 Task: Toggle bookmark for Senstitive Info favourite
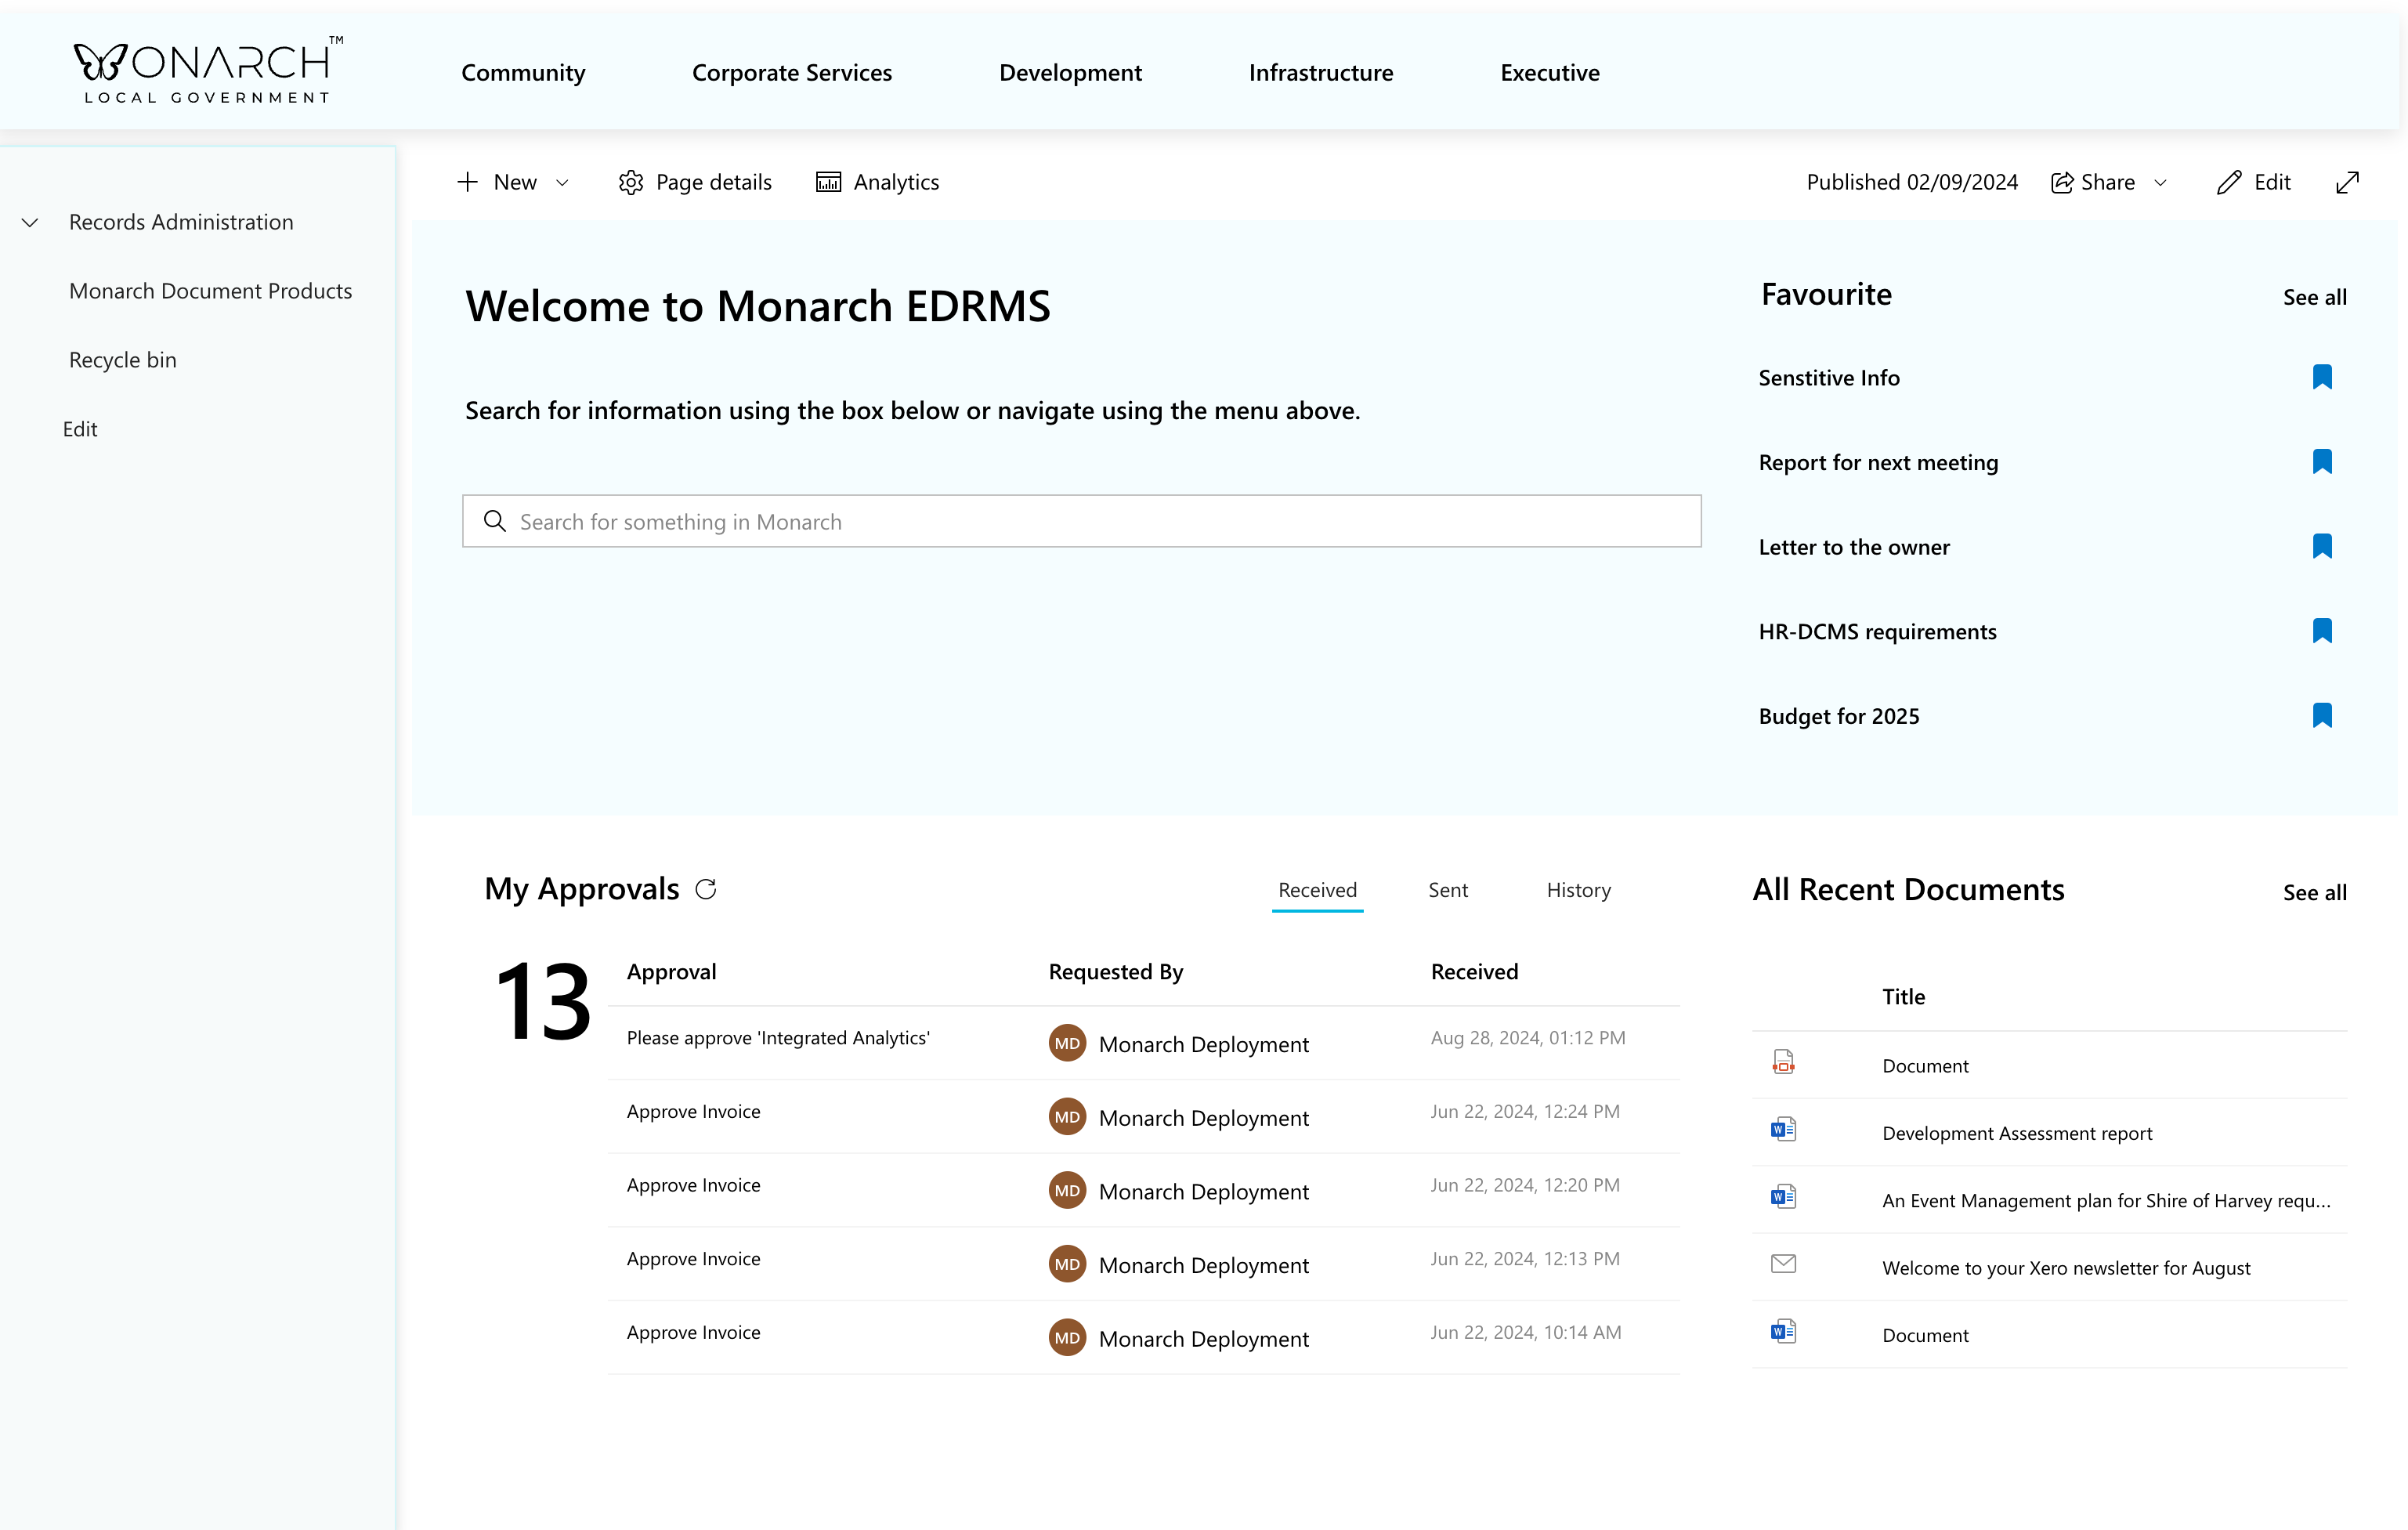(2322, 377)
